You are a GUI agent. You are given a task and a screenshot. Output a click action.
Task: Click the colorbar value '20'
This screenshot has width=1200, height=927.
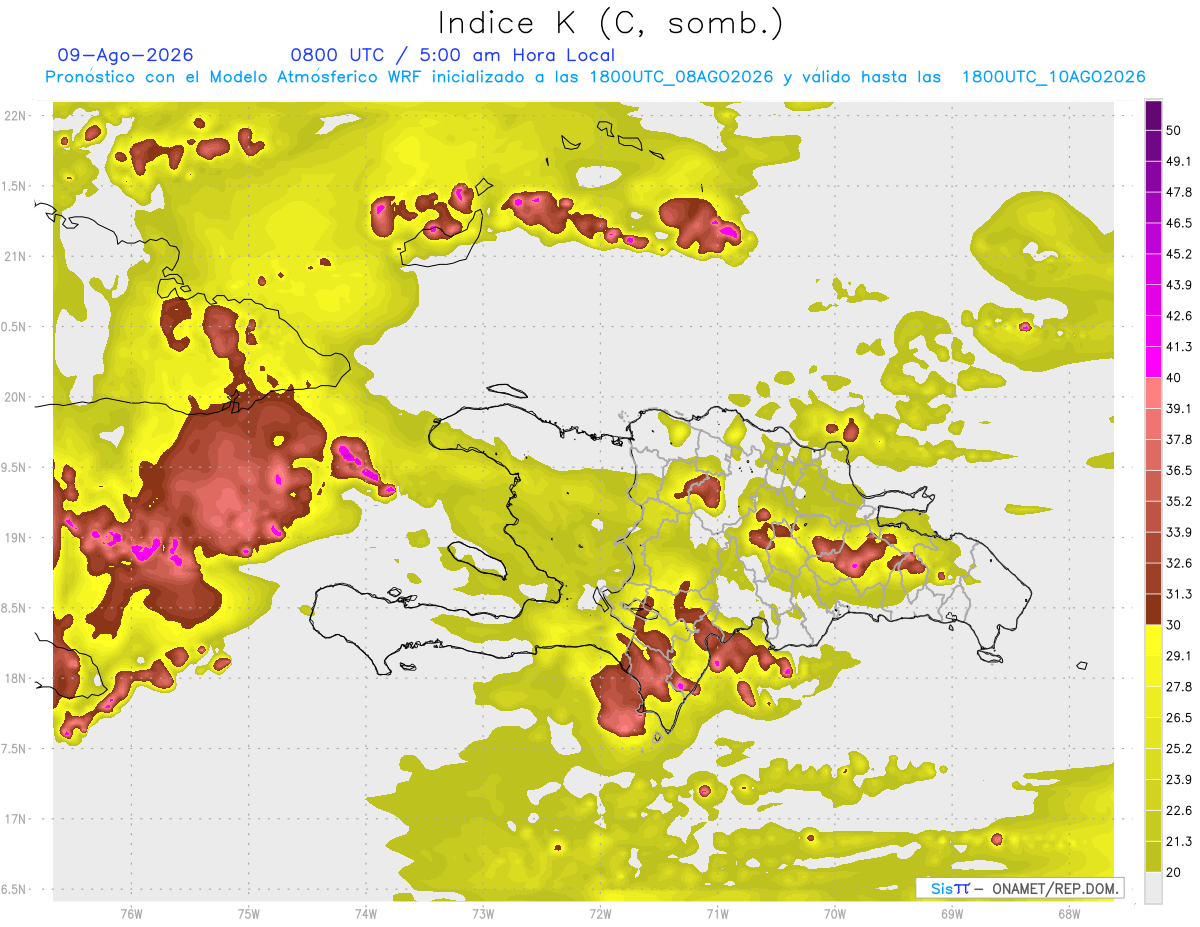point(1174,872)
